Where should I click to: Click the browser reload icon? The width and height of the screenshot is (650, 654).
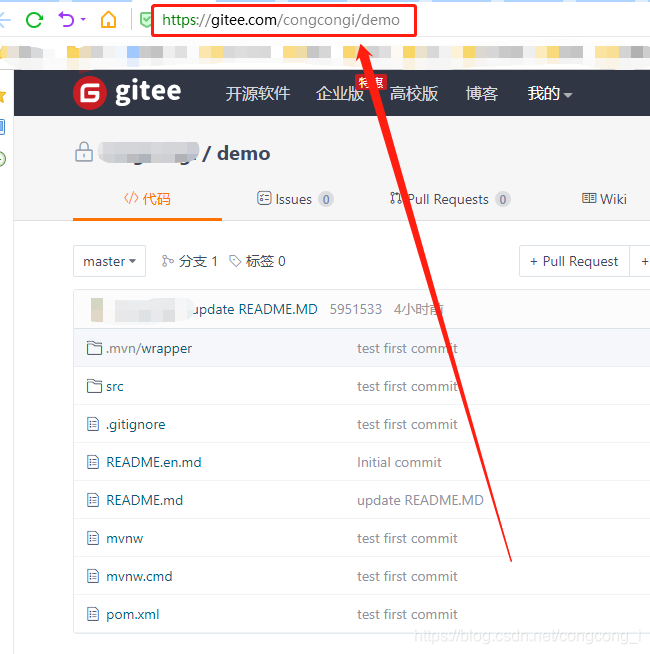tap(34, 20)
